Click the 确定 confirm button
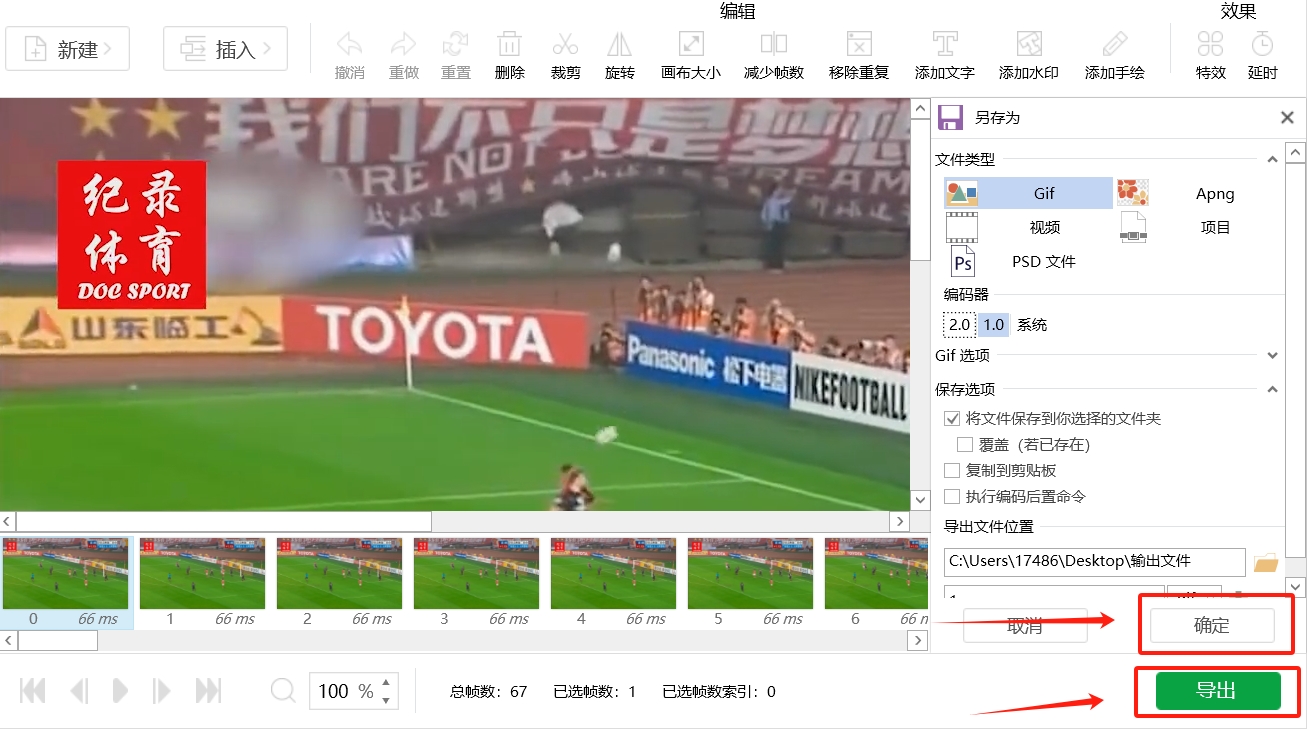The image size is (1307, 729). [1212, 626]
